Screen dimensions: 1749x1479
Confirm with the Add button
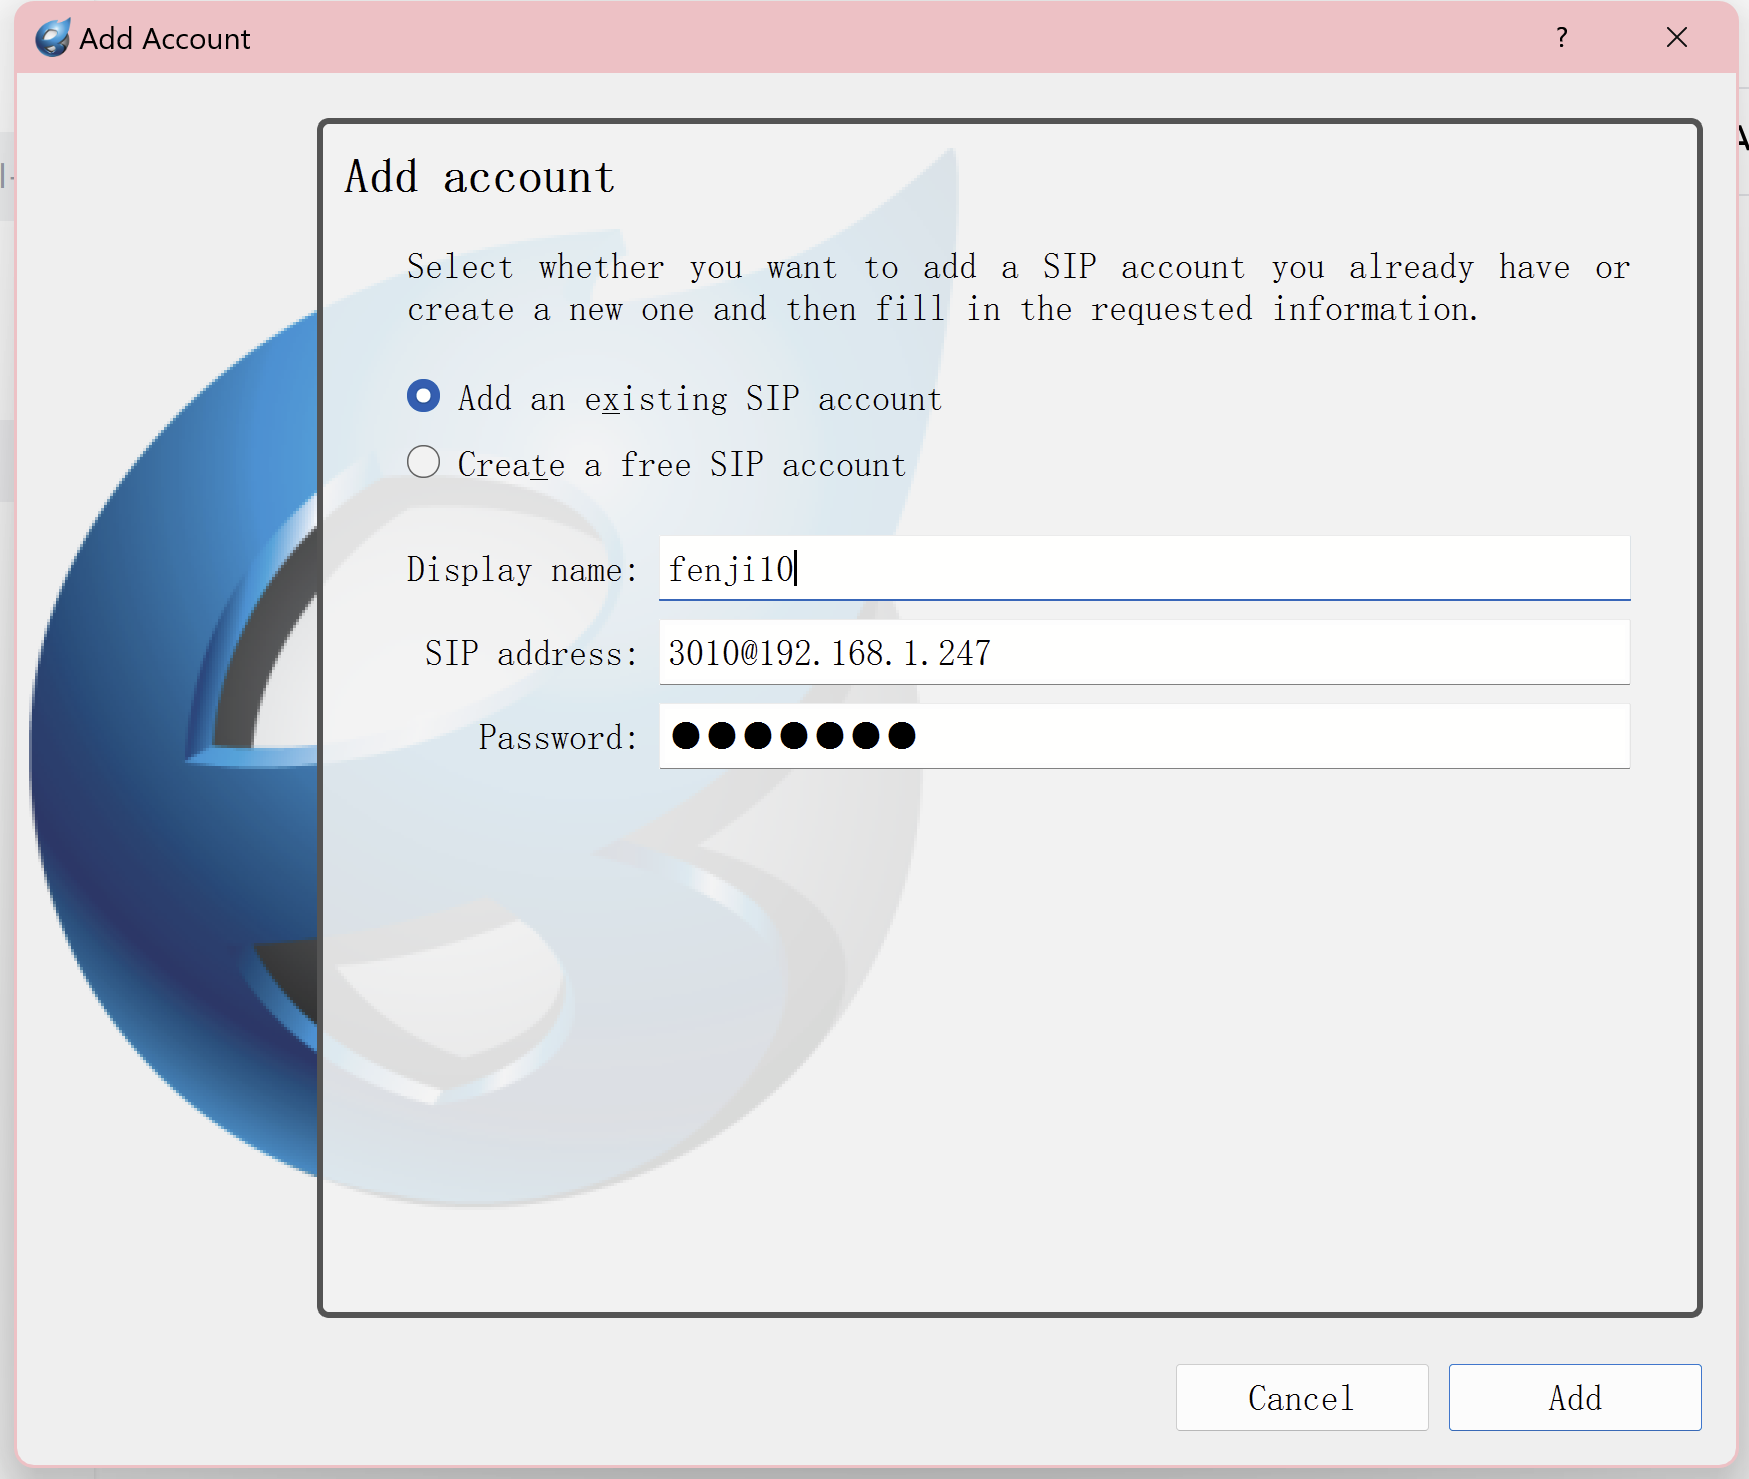click(1575, 1397)
